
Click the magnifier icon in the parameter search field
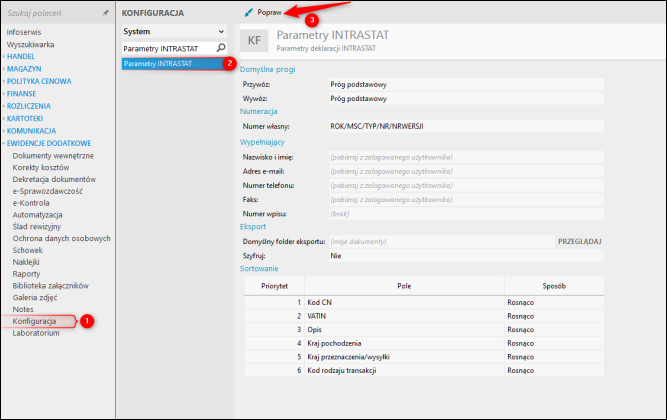[221, 48]
